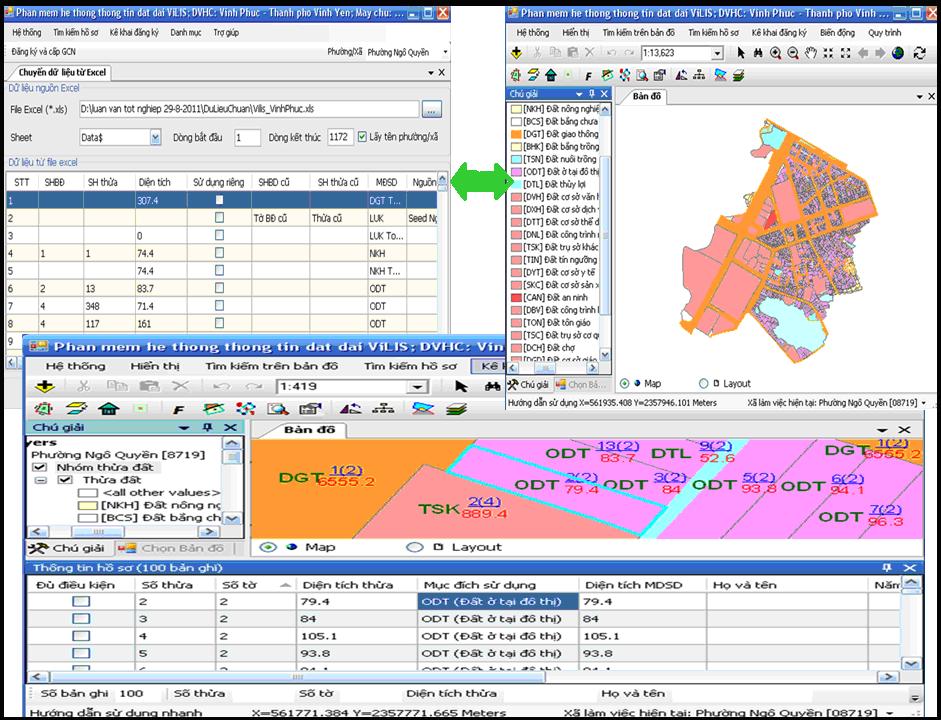Viewport: 941px width, 720px height.
Task: Open the Quy trình menu in map window
Action: tap(885, 32)
